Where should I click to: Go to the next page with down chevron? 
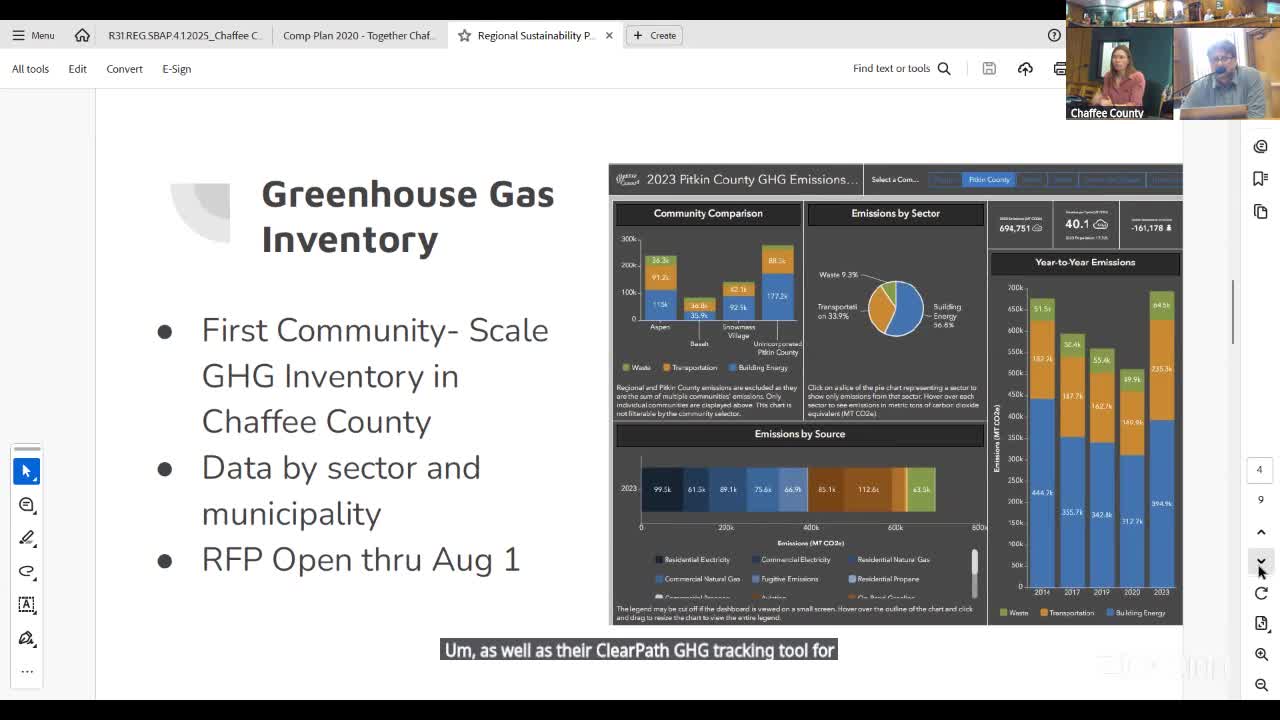(1261, 563)
